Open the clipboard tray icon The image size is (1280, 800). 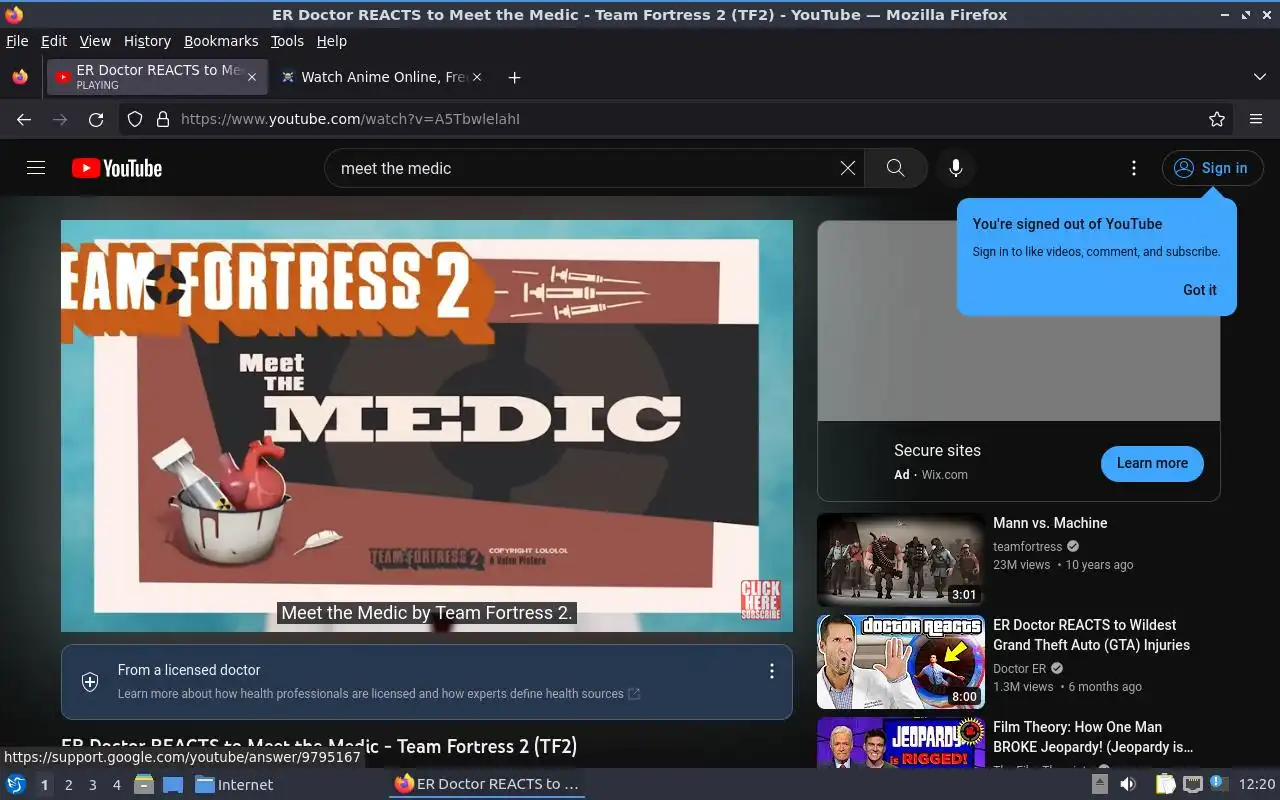[x=1166, y=785]
